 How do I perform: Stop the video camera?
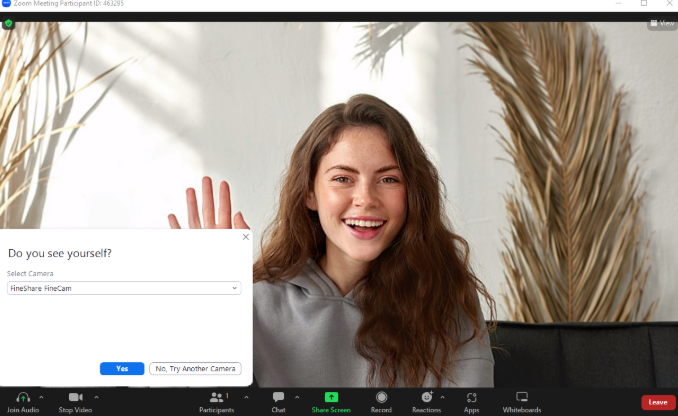click(x=75, y=402)
